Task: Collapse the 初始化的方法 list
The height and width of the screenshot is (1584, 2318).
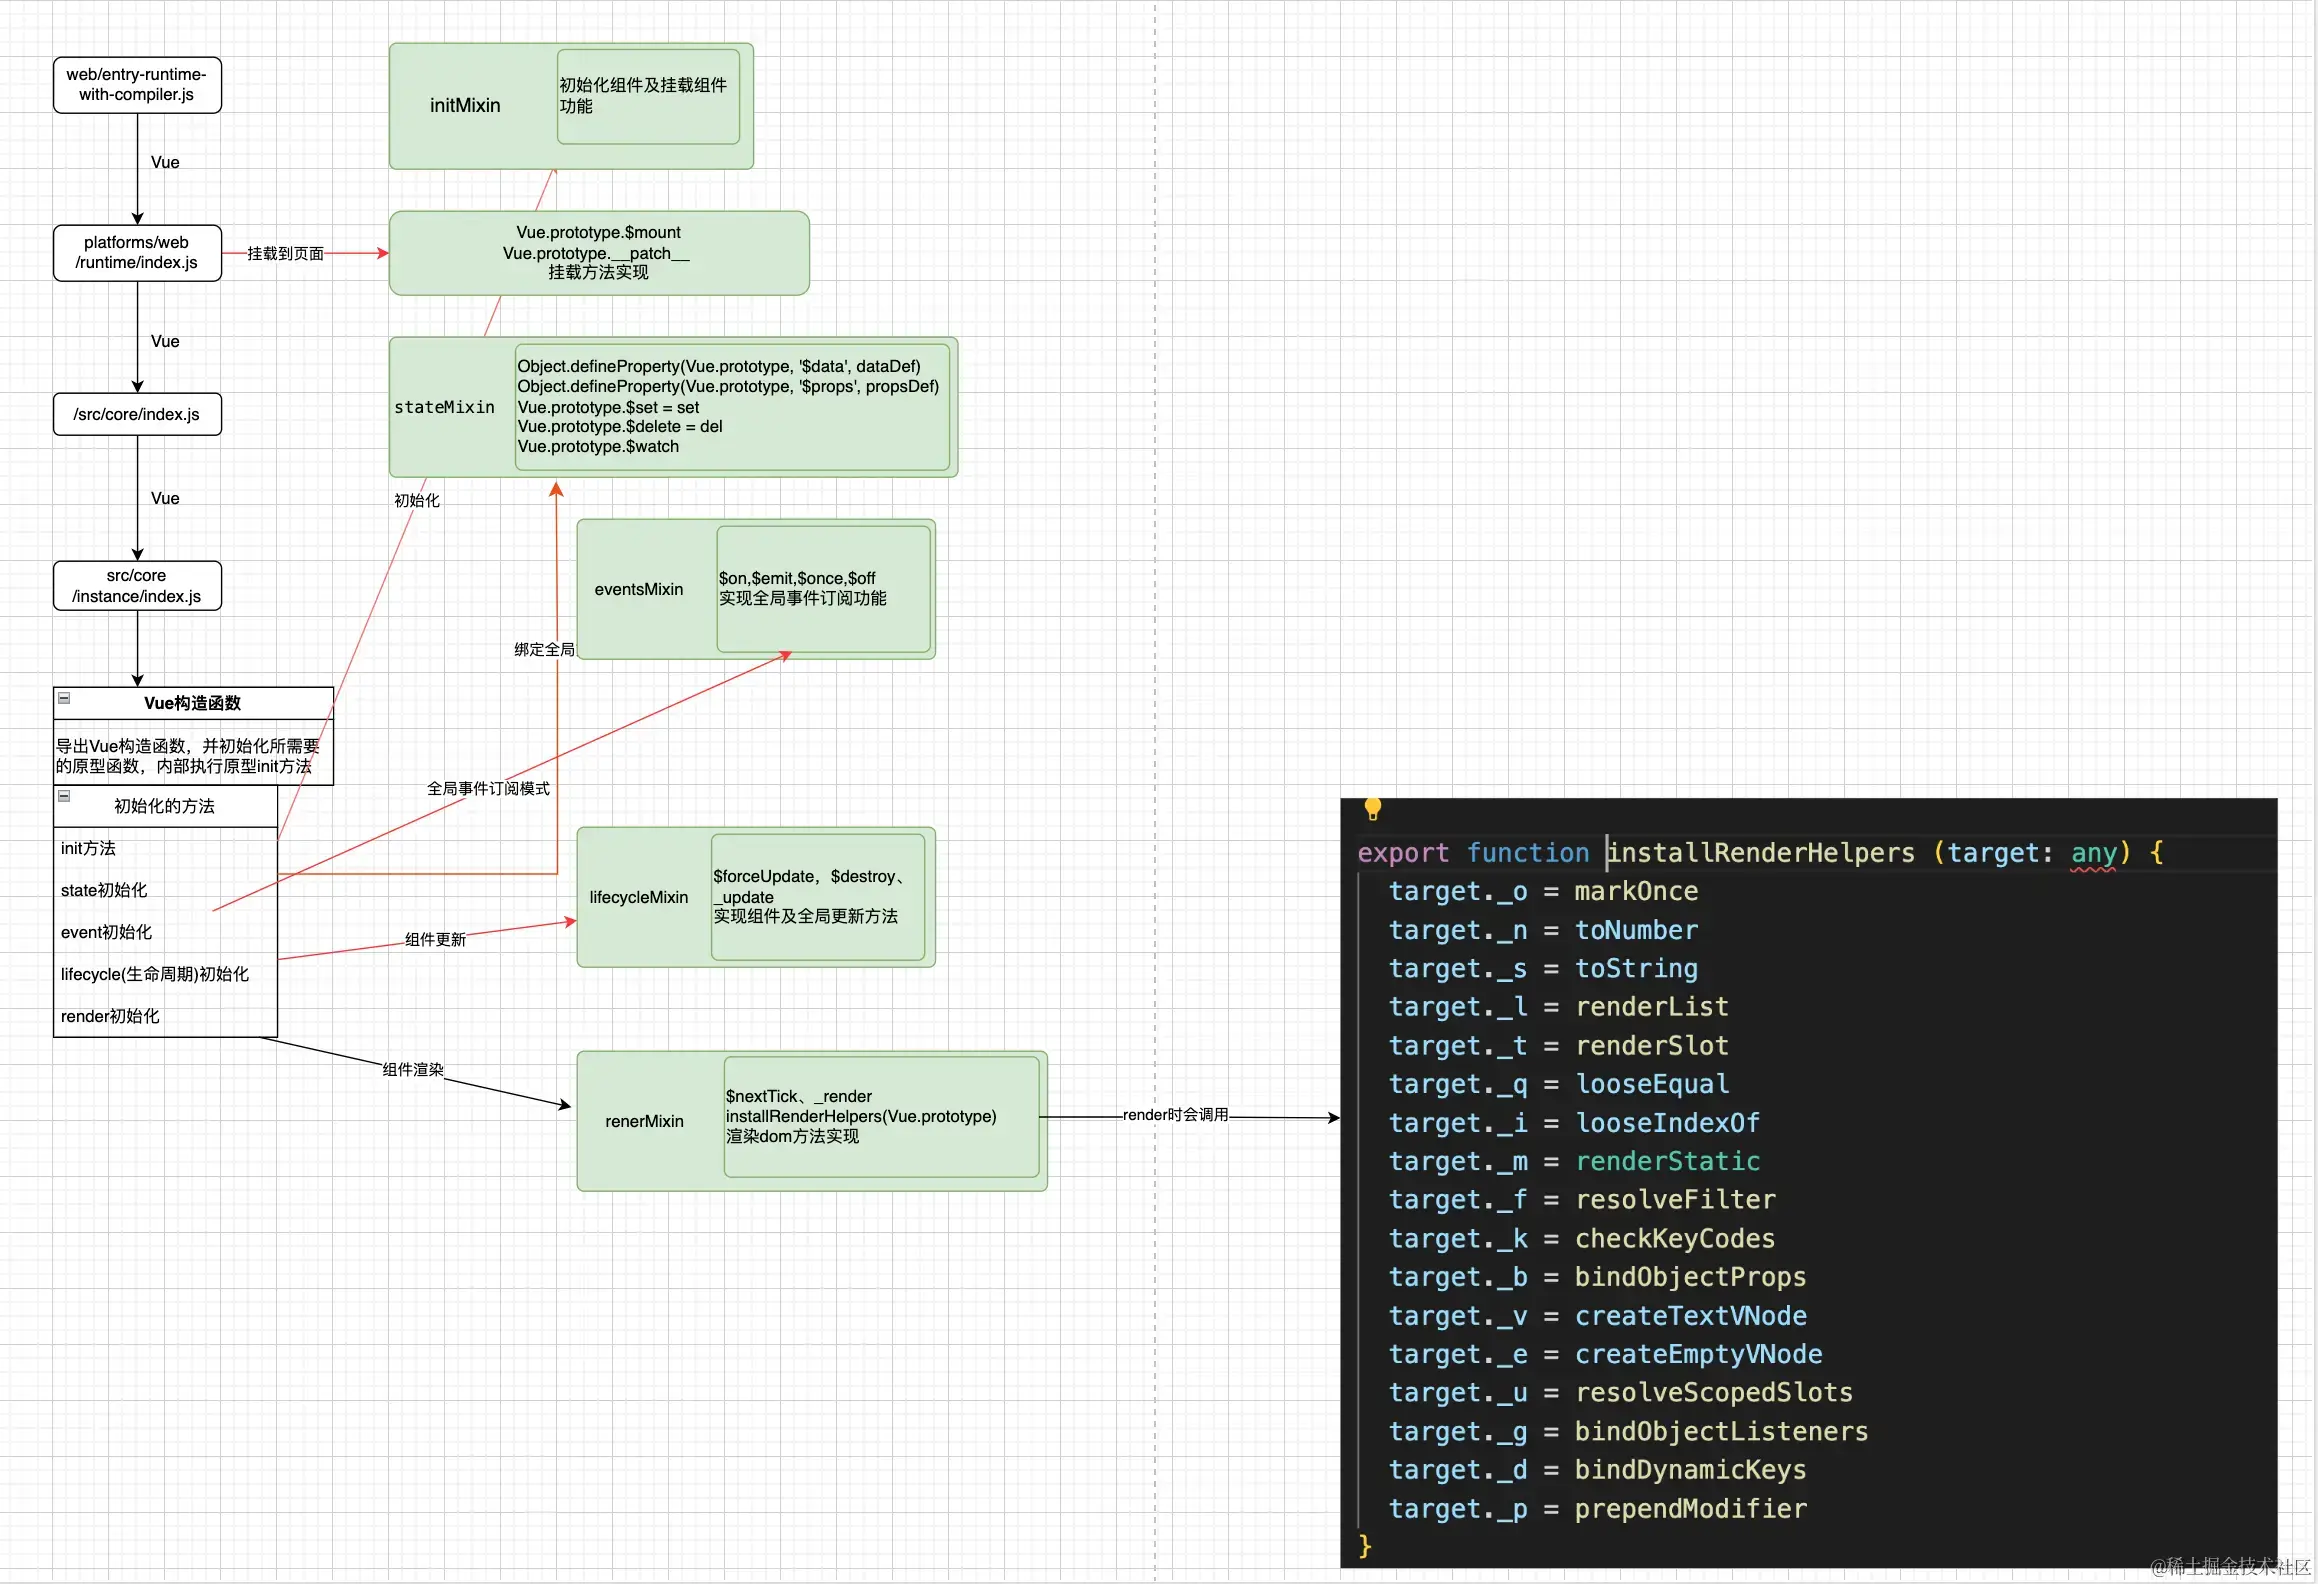Action: (x=64, y=796)
